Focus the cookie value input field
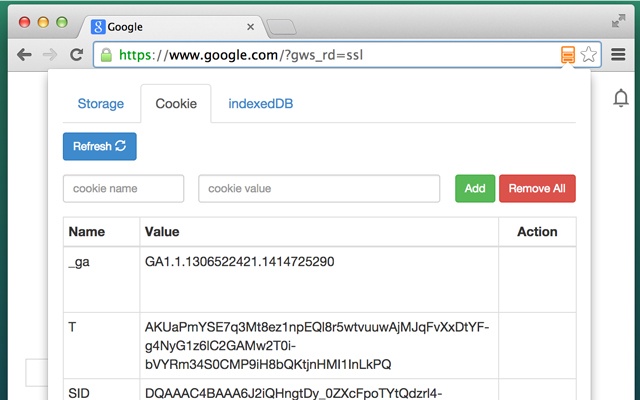This screenshot has width=640, height=400. pyautogui.click(x=319, y=189)
